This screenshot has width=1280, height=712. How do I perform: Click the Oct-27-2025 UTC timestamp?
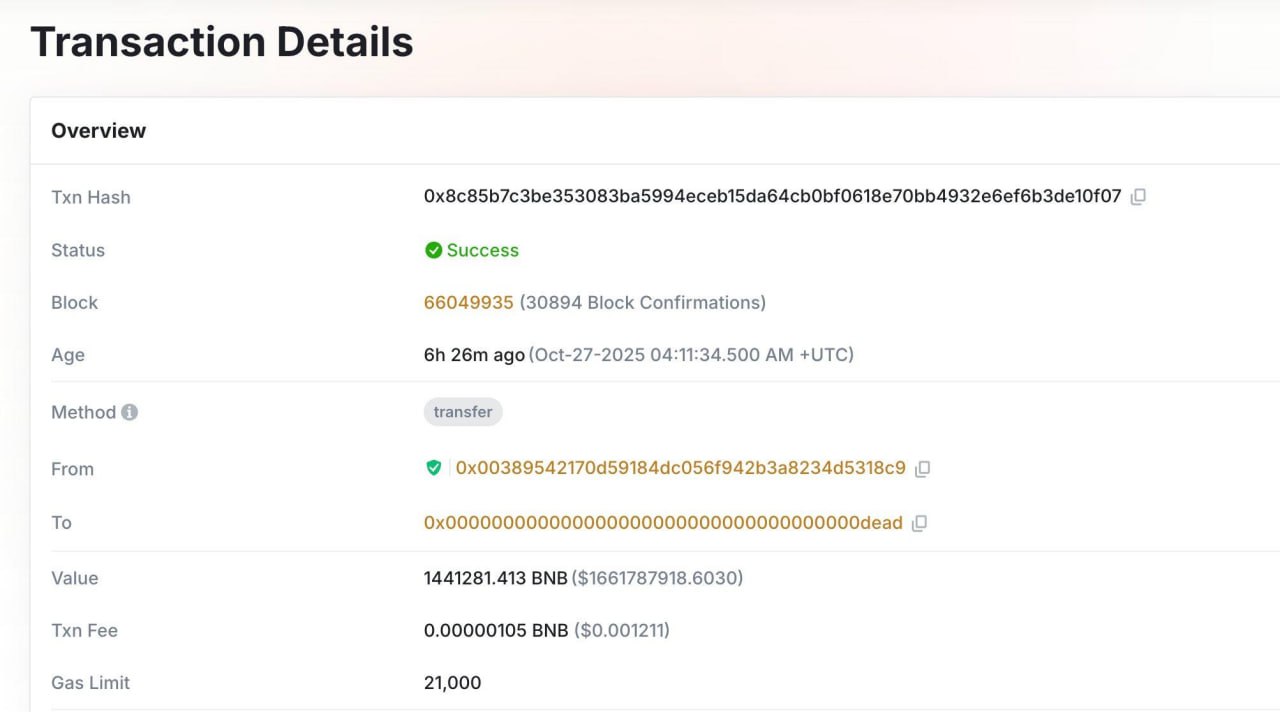click(691, 355)
